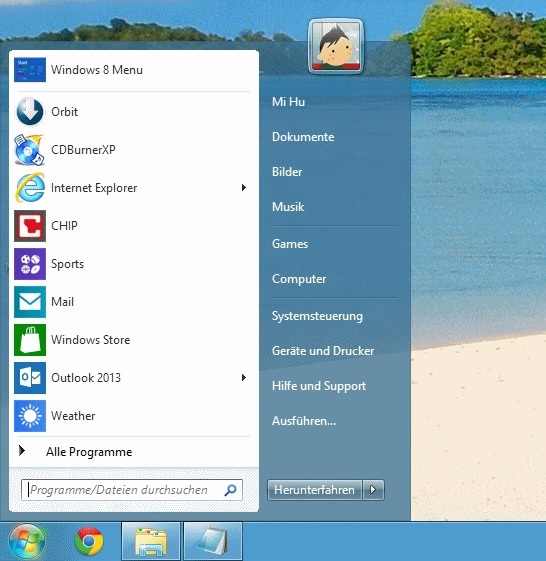Open shutdown options arrow beside Herunterfahren
Image resolution: width=546 pixels, height=561 pixels.
tap(373, 490)
